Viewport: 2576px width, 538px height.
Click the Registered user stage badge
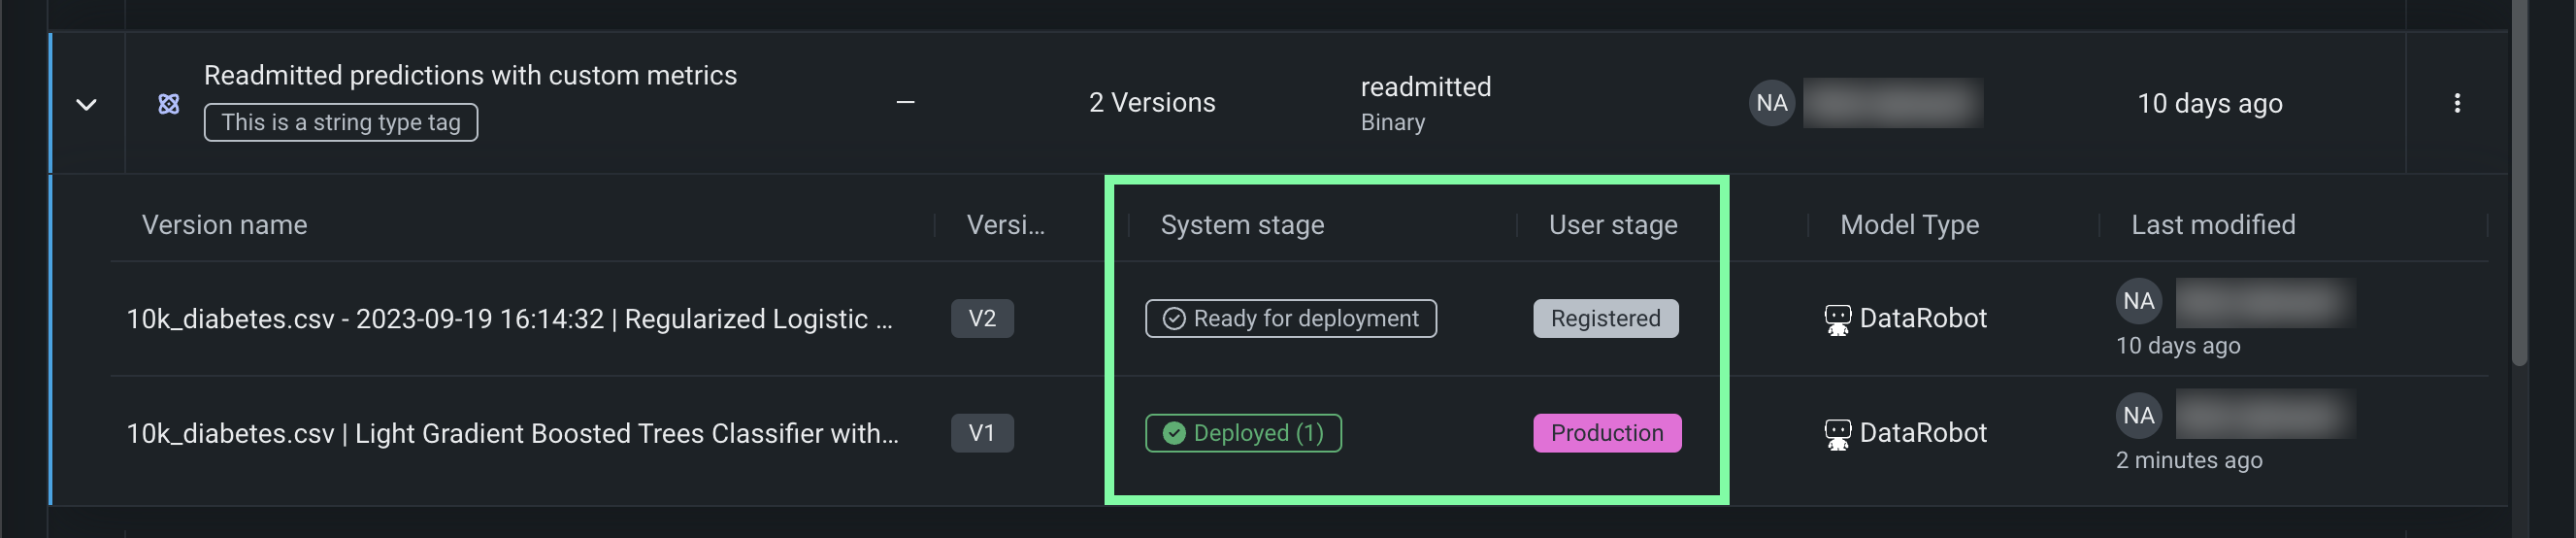[1605, 319]
